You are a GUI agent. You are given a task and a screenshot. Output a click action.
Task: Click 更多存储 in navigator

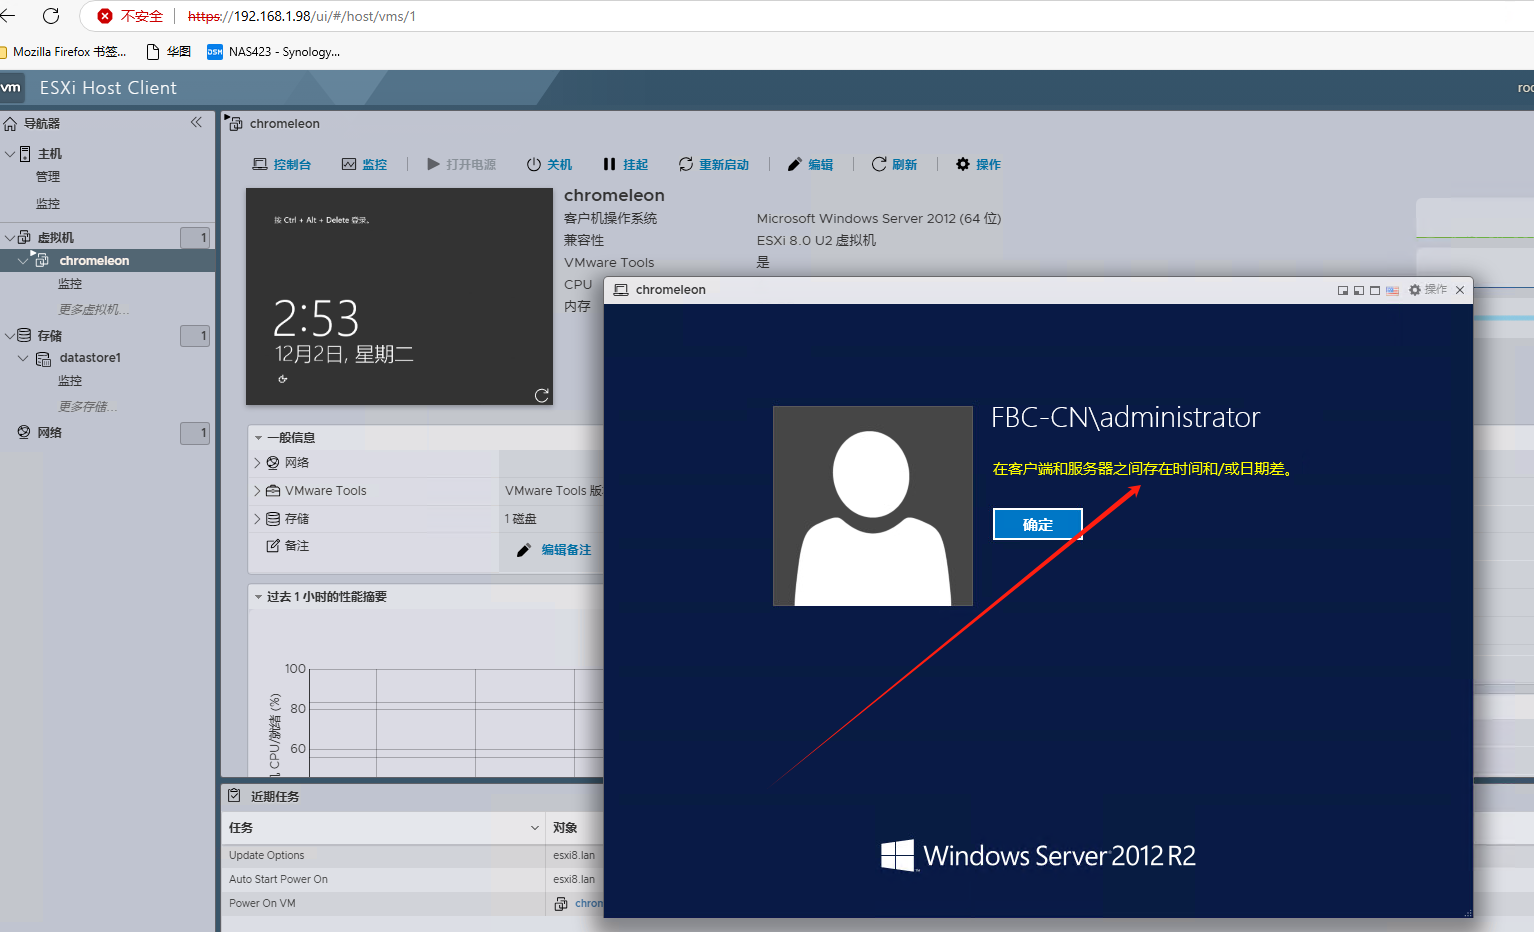[x=88, y=406]
